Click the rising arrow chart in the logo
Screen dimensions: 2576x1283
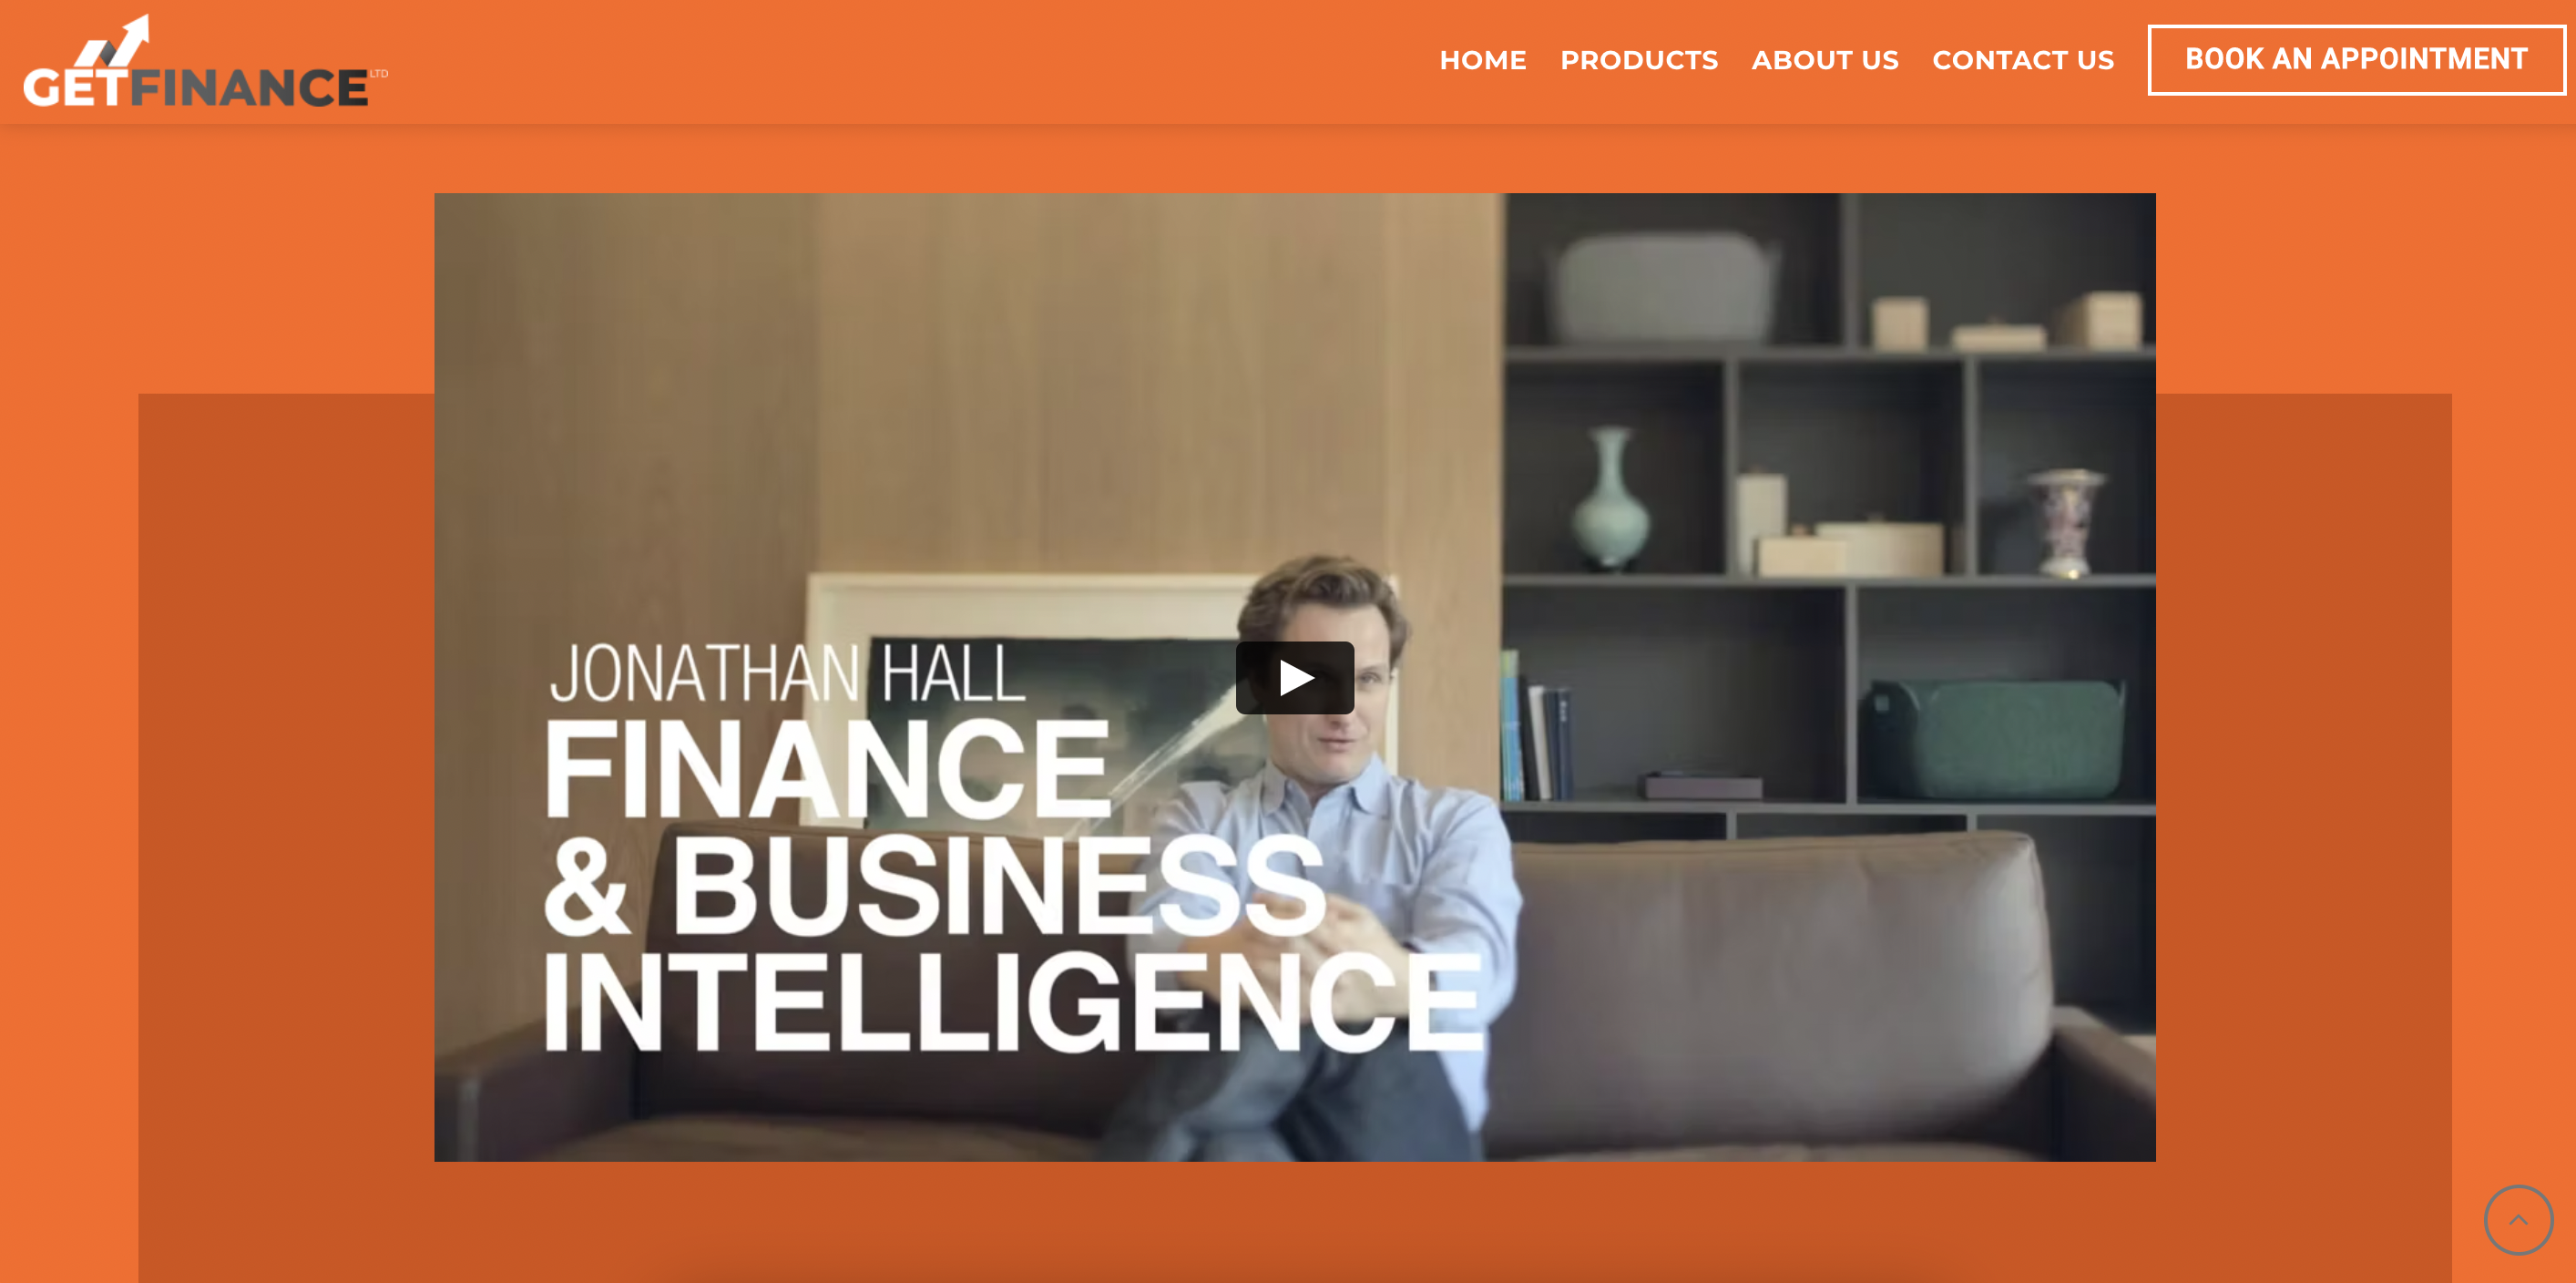click(x=113, y=40)
